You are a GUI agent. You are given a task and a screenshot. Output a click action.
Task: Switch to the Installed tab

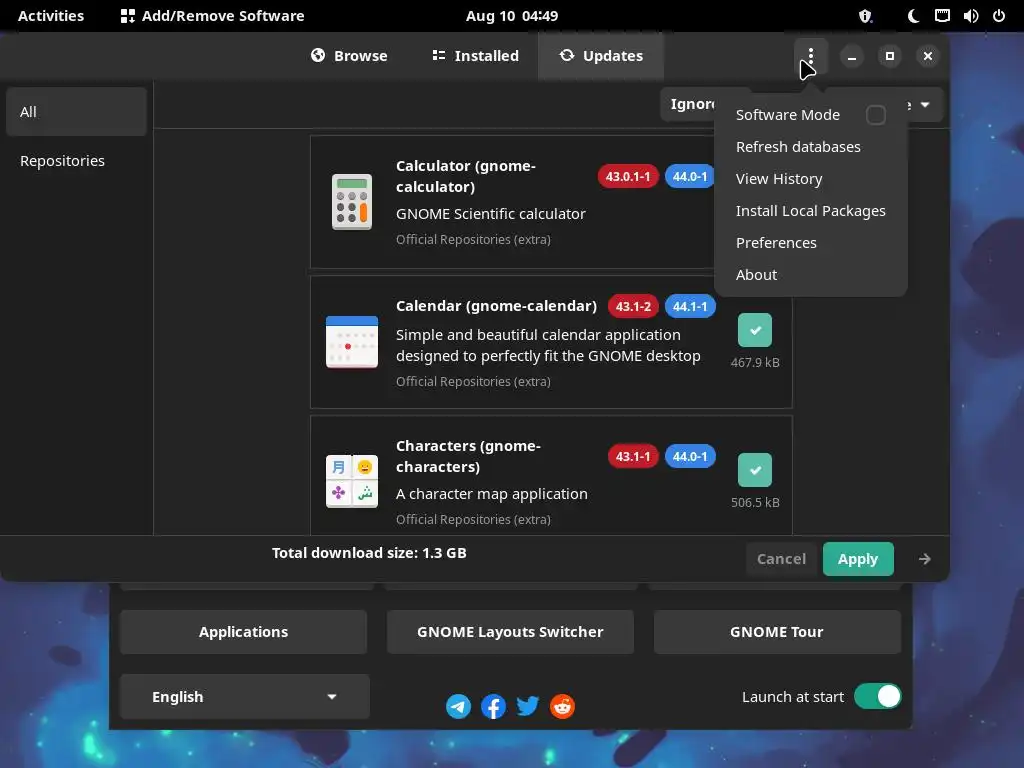475,56
